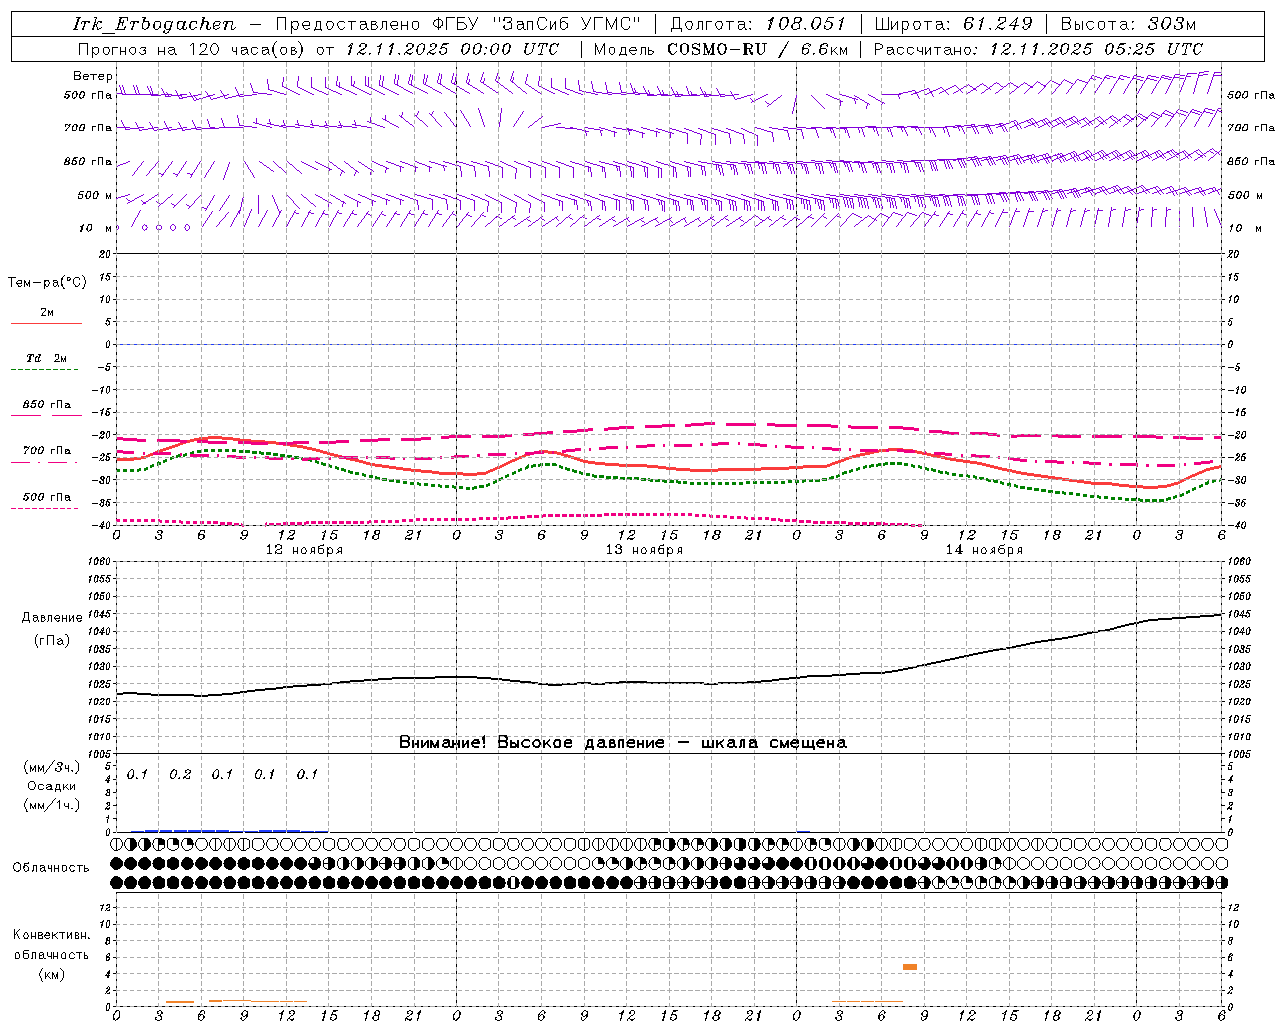1280x1024 pixels.
Task: Click 1045 on the right pressure axis
Action: coord(1239,614)
